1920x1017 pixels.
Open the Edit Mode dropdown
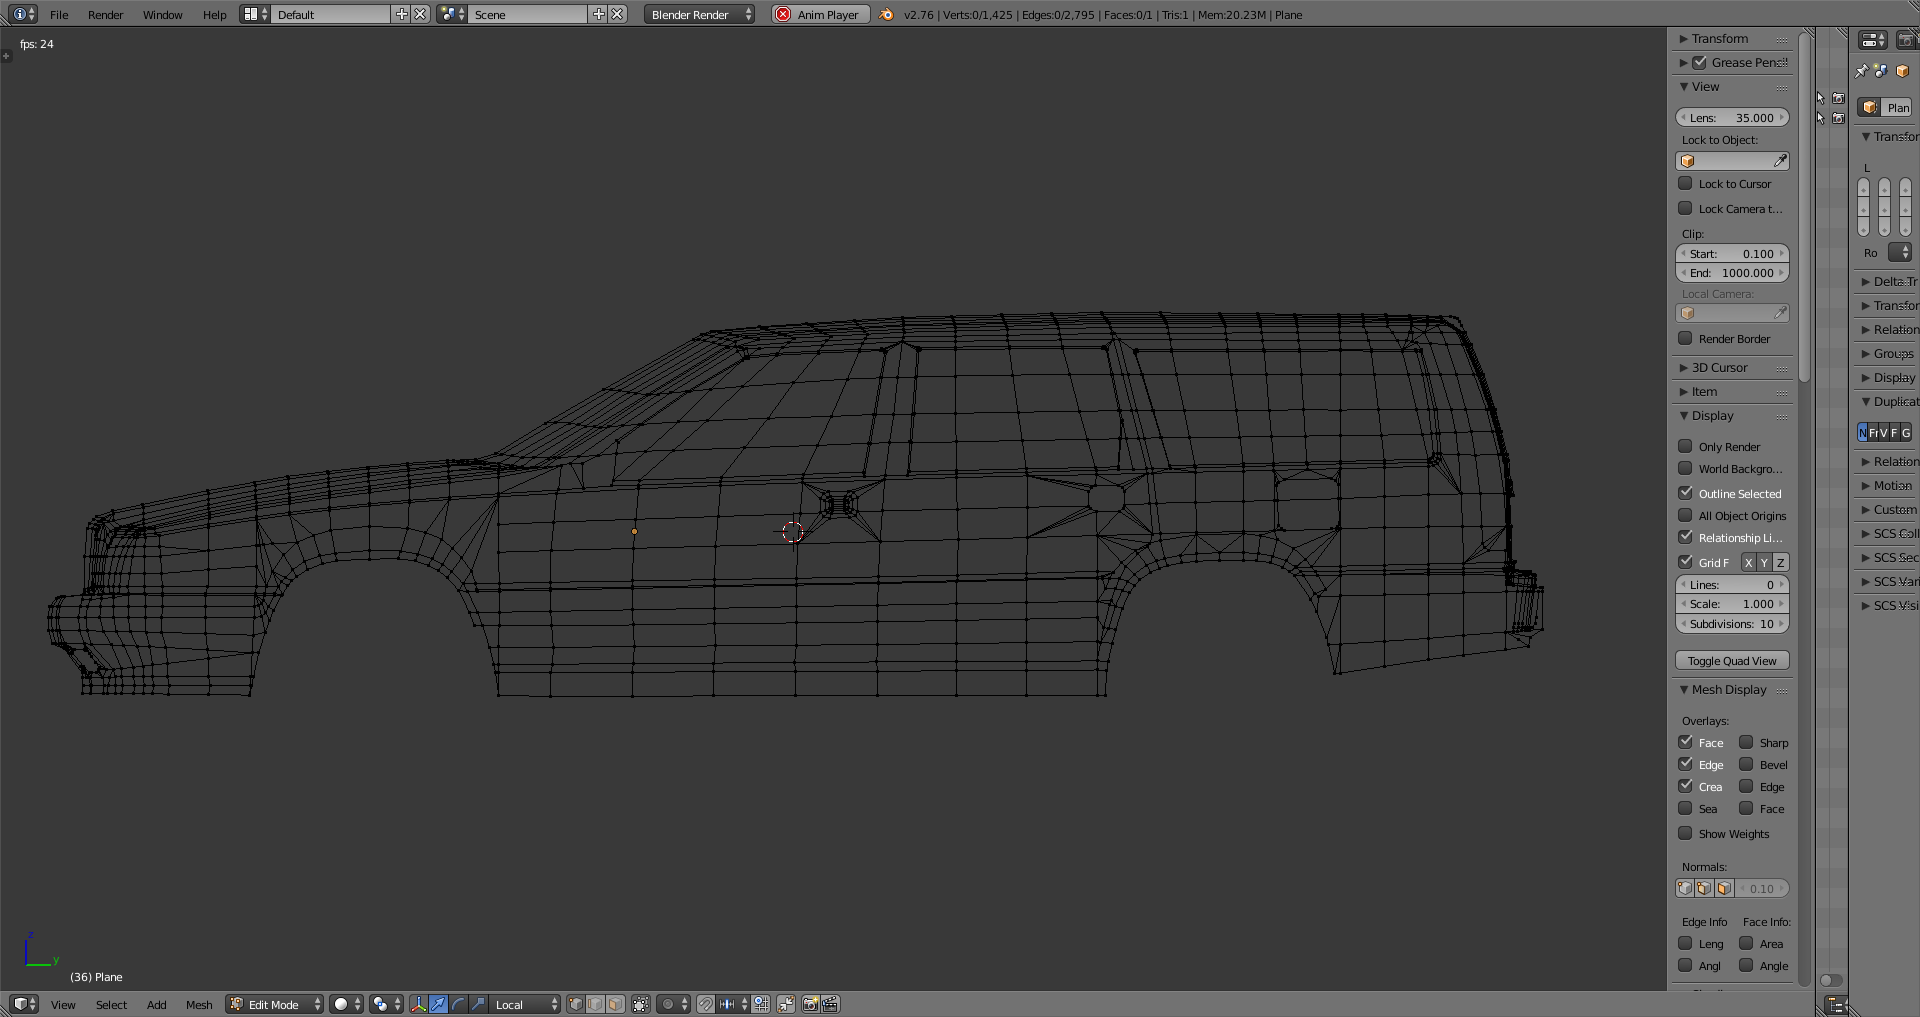click(x=275, y=1004)
